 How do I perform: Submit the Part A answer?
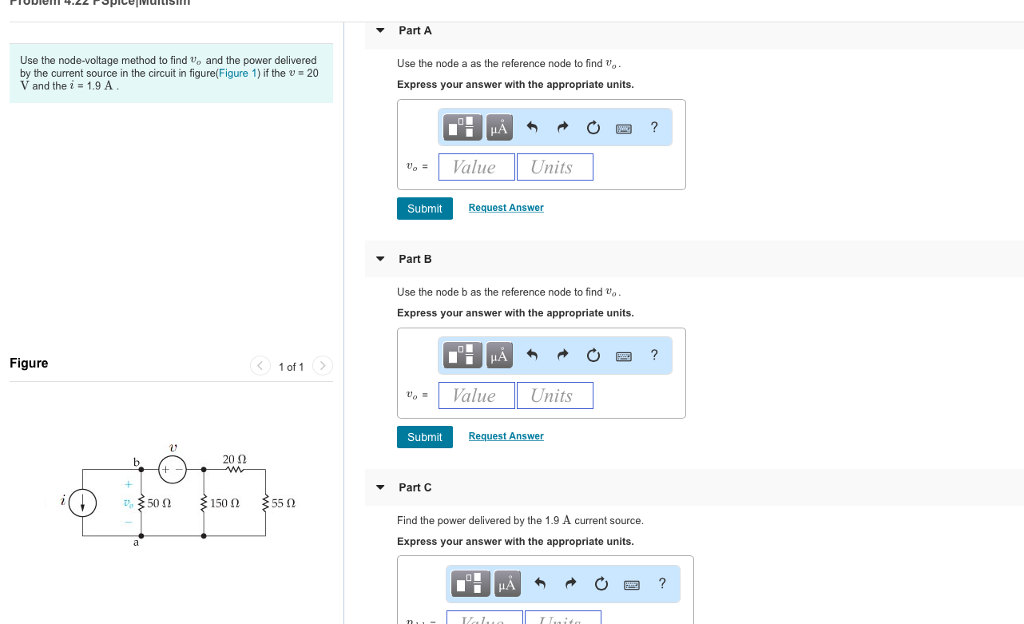coord(424,208)
